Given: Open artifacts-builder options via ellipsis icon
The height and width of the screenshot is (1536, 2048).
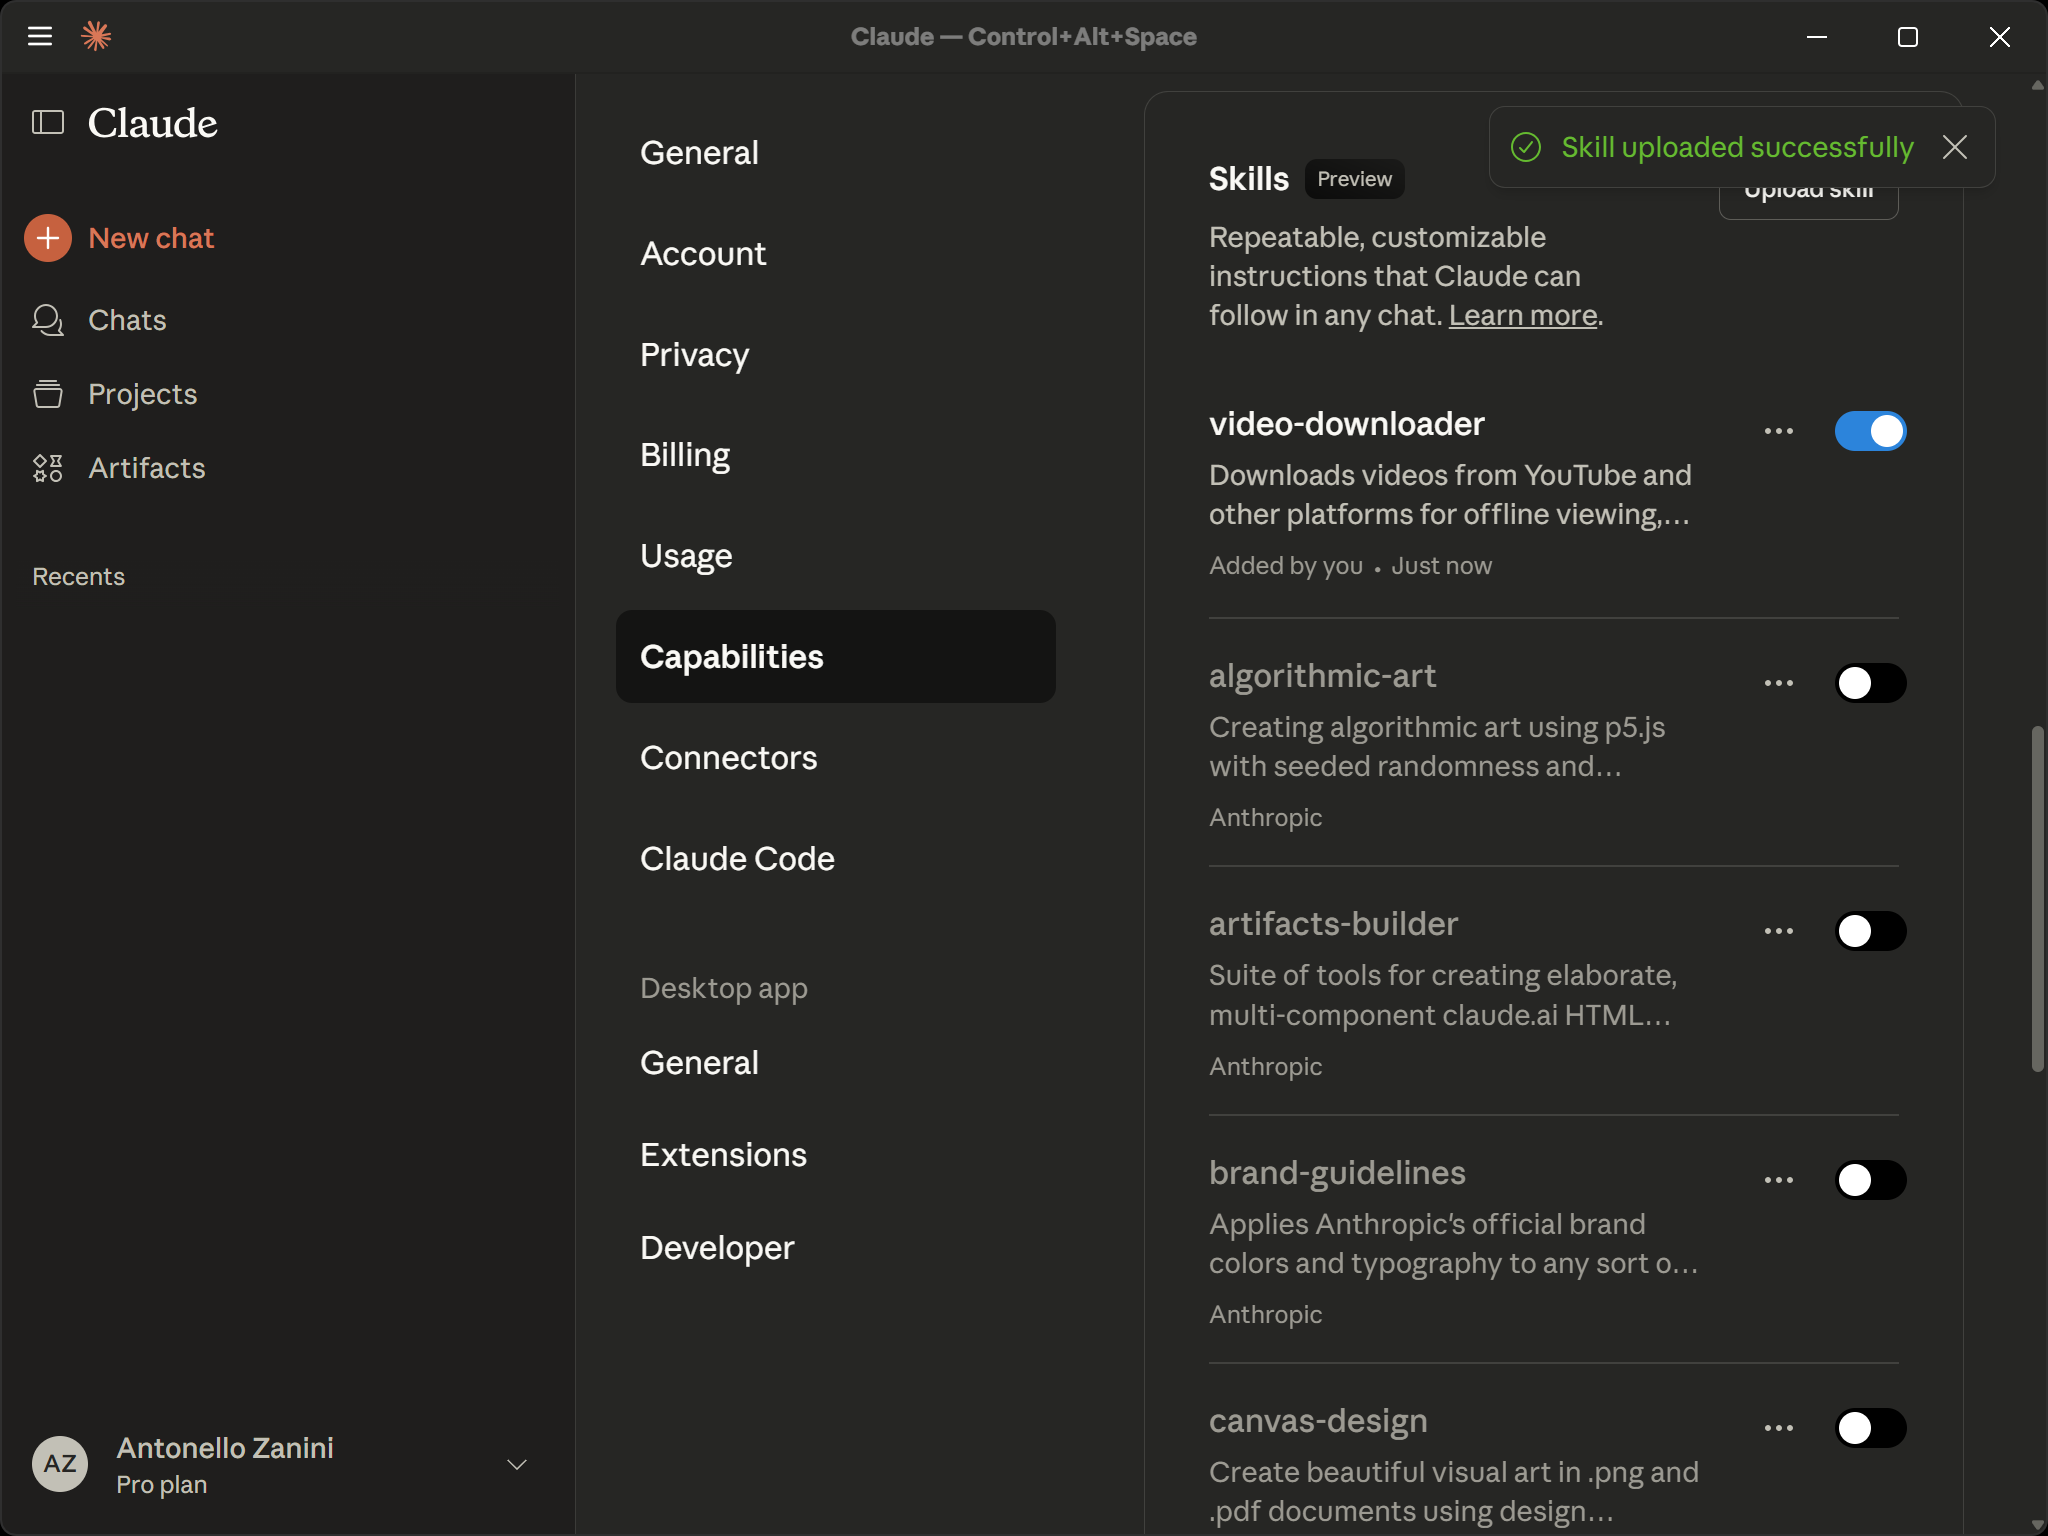Looking at the screenshot, I should click(x=1779, y=931).
